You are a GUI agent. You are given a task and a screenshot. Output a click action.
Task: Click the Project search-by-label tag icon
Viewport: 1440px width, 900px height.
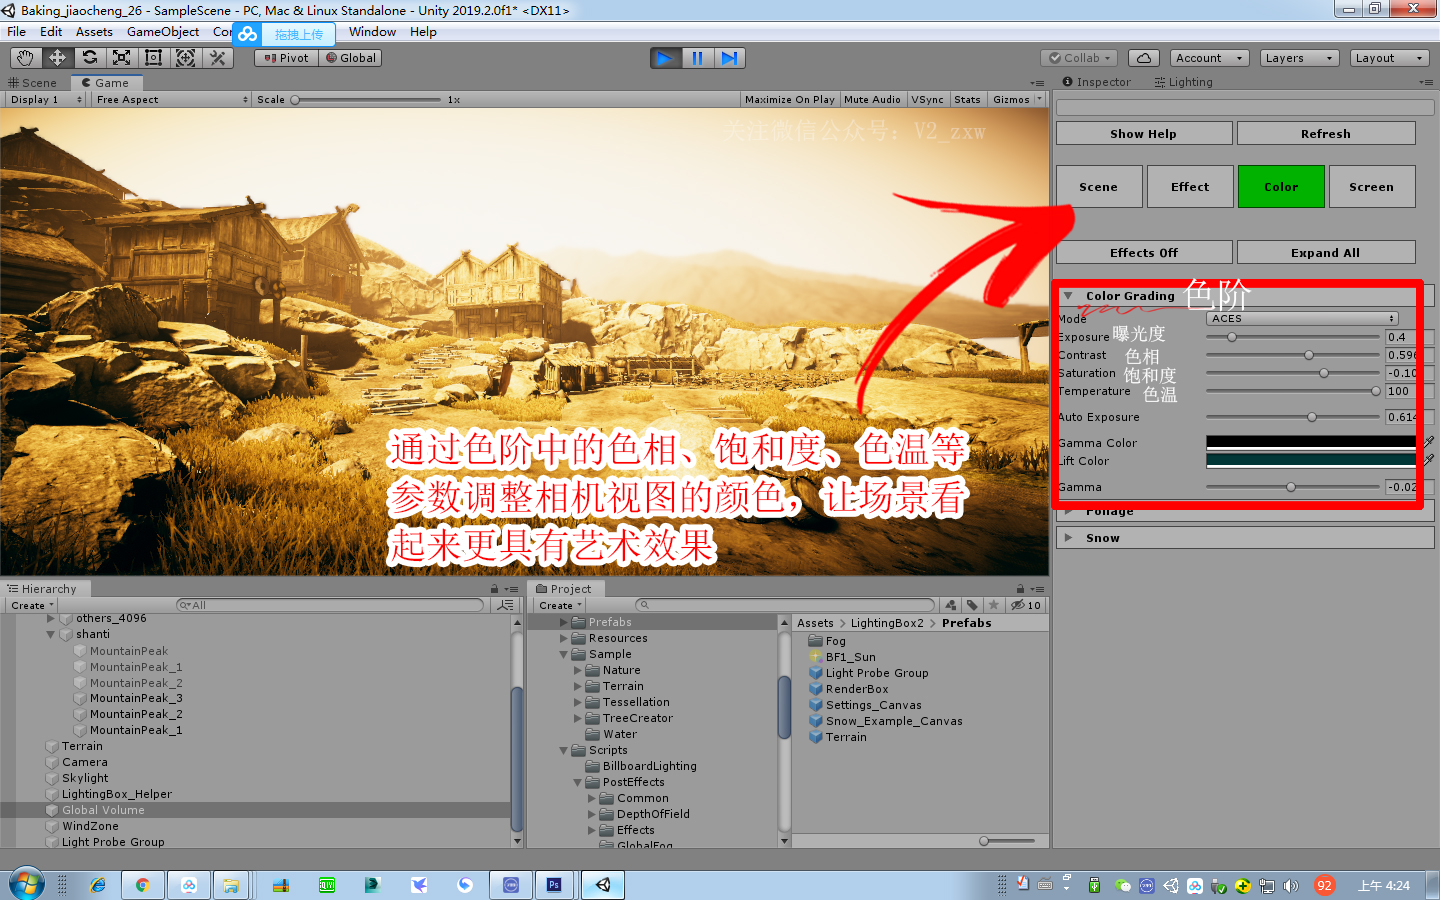[972, 605]
